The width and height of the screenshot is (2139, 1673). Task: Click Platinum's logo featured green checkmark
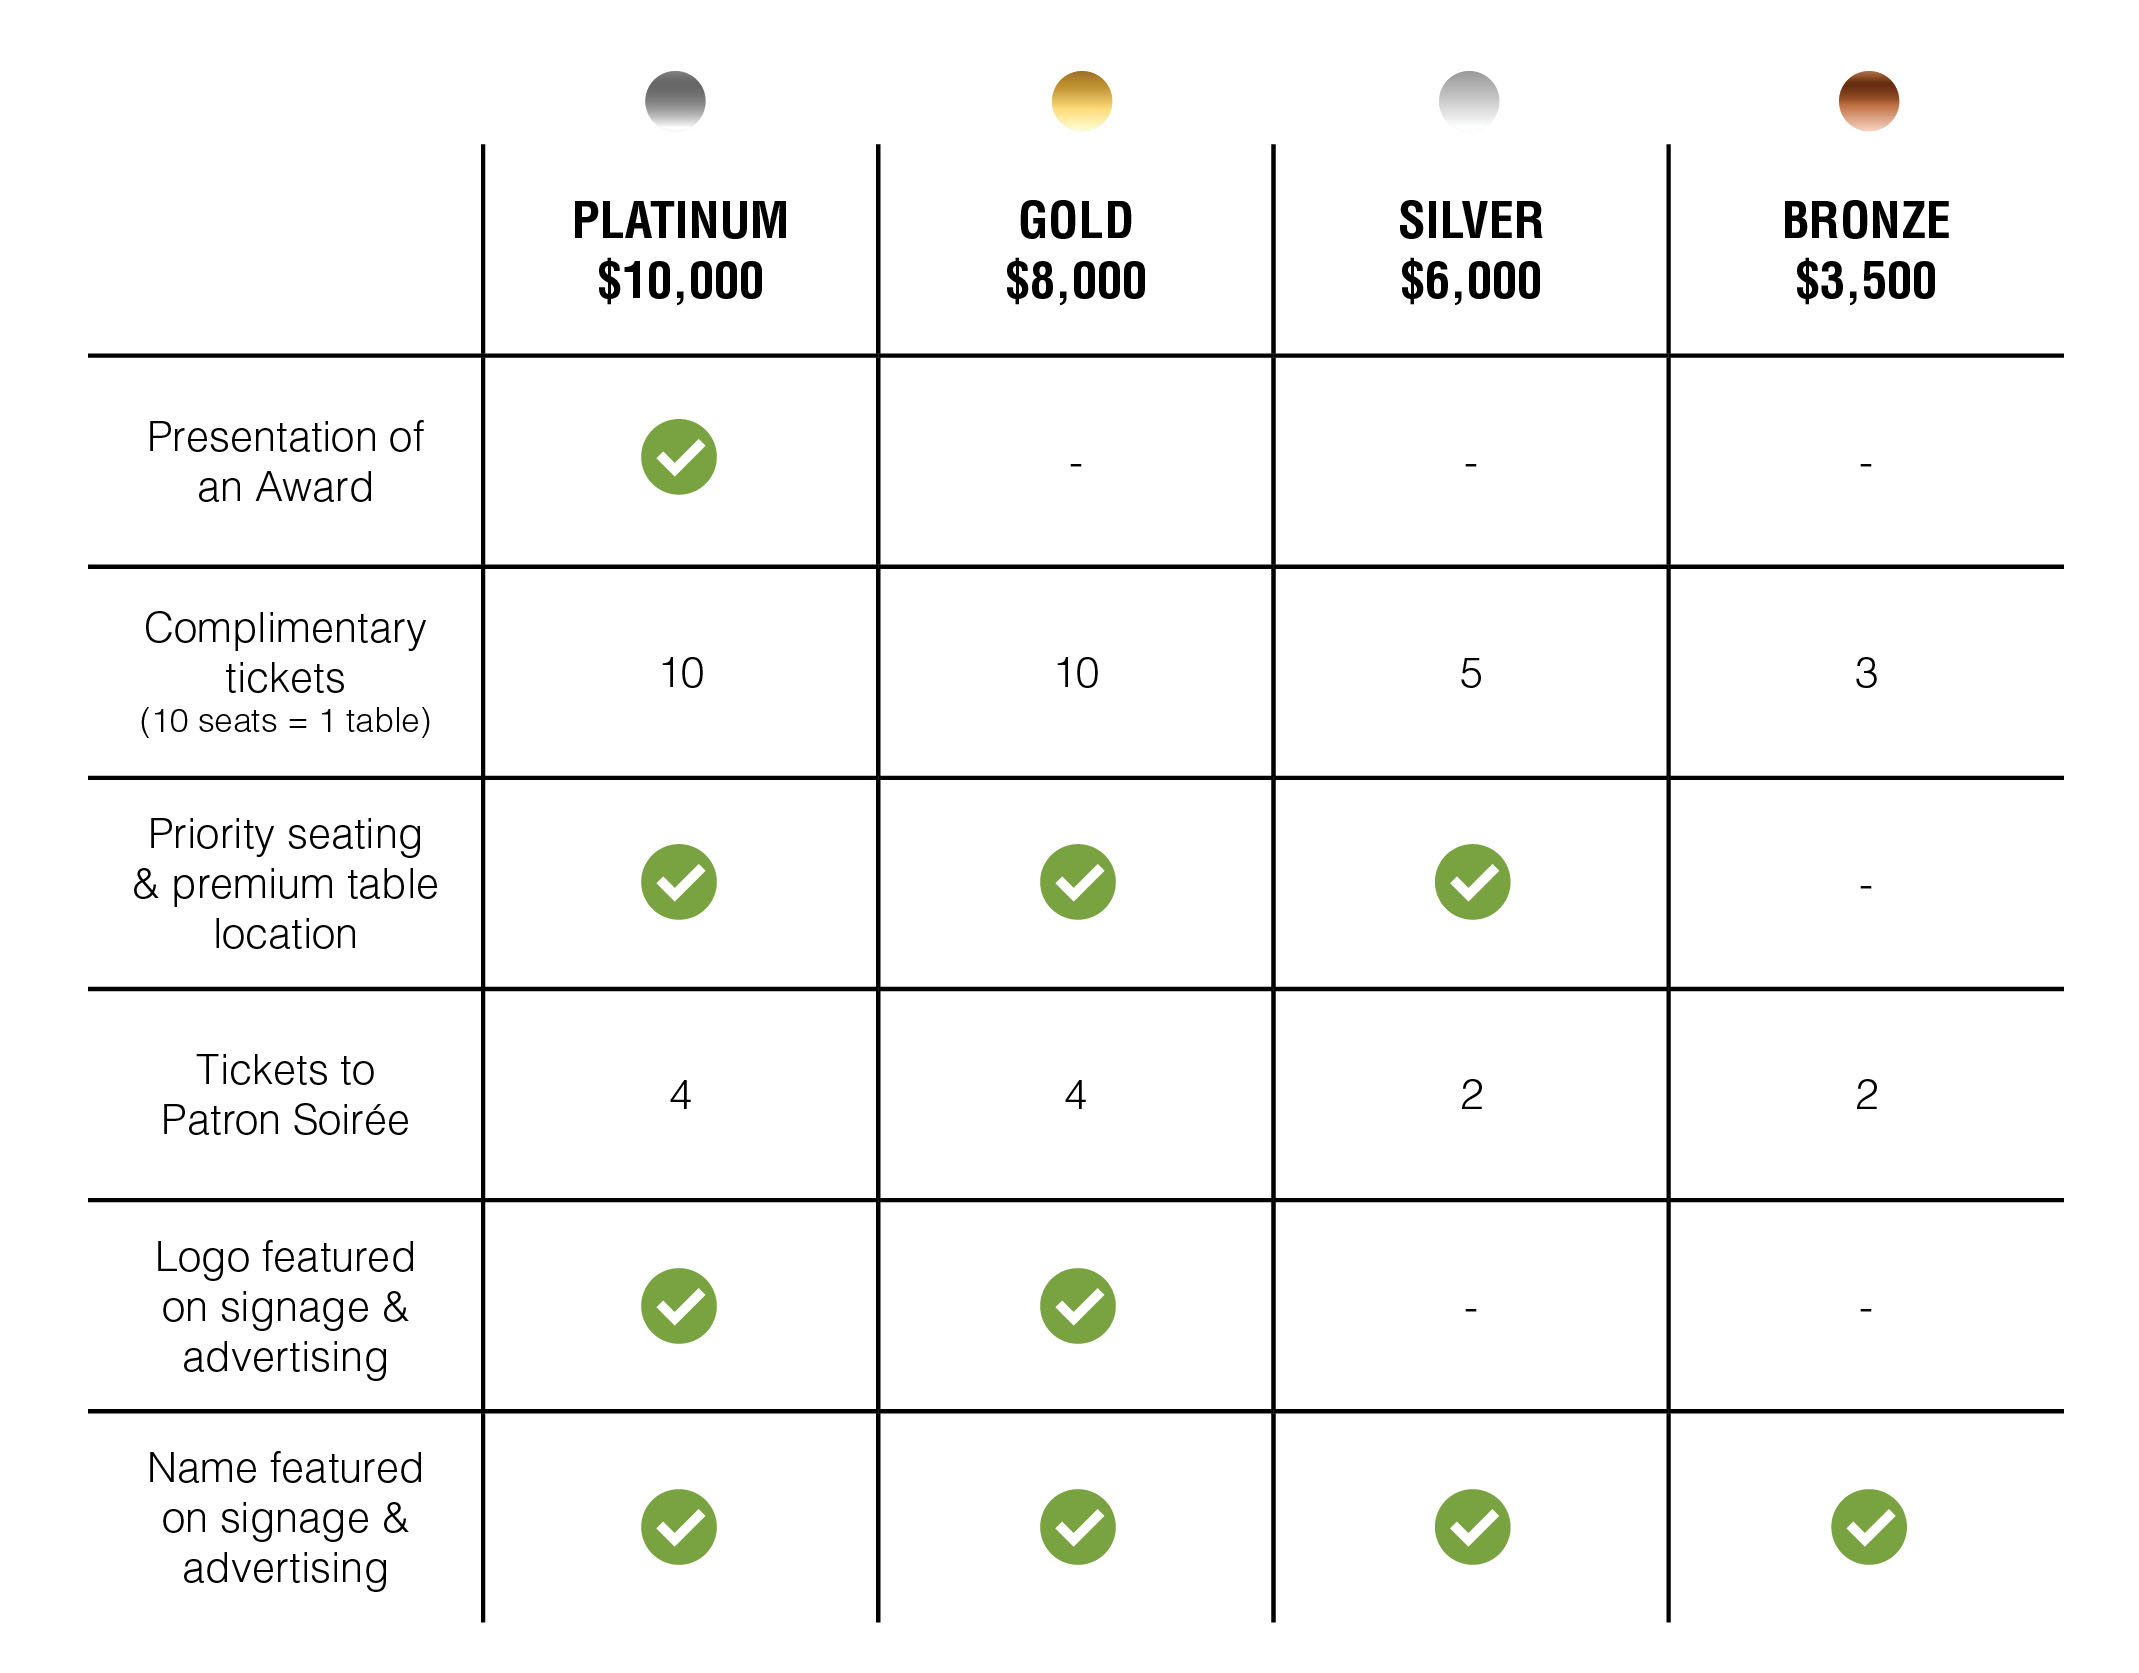point(679,1306)
